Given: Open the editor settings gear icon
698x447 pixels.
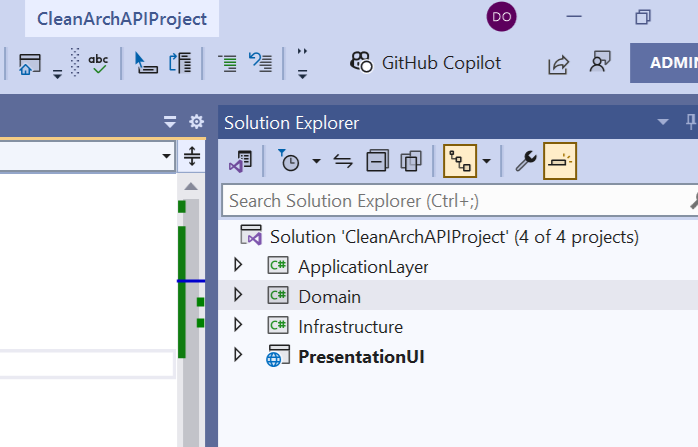Looking at the screenshot, I should (x=196, y=121).
